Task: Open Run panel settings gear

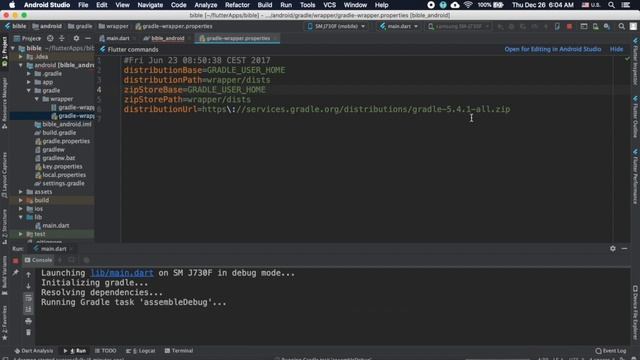Action: [613, 248]
